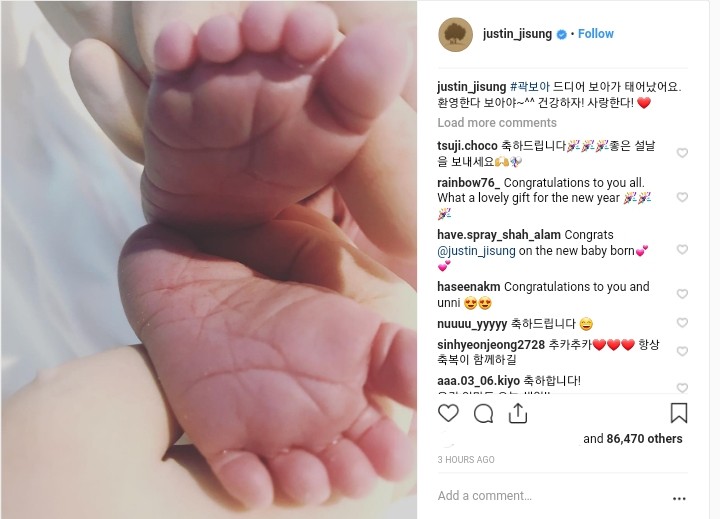The height and width of the screenshot is (519, 720).
Task: Like tsuji.choco's comment
Action: pyautogui.click(x=682, y=153)
